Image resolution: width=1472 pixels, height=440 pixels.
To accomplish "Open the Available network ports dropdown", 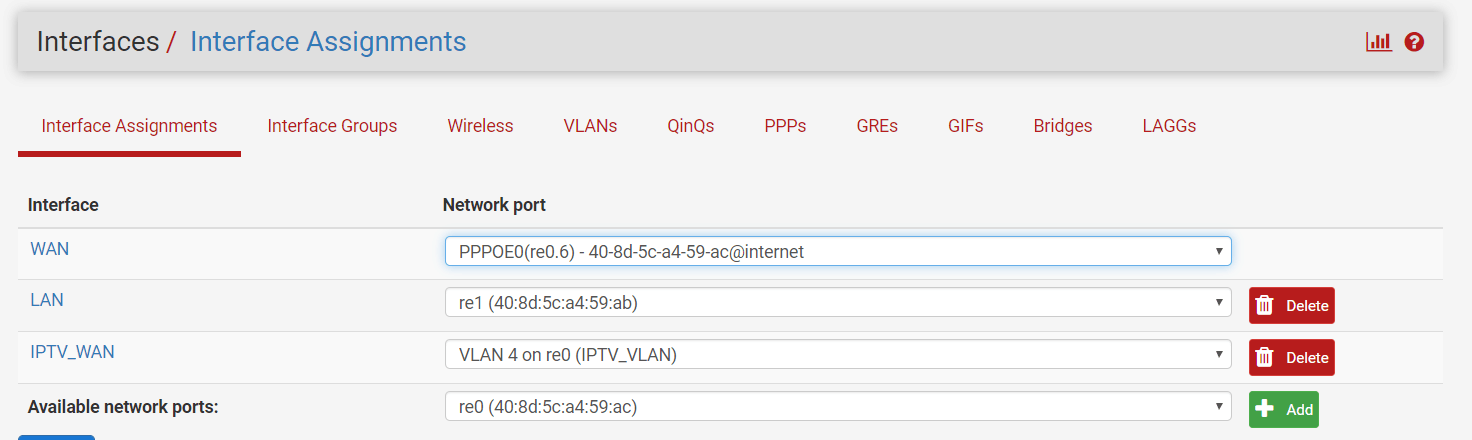I will pyautogui.click(x=837, y=407).
